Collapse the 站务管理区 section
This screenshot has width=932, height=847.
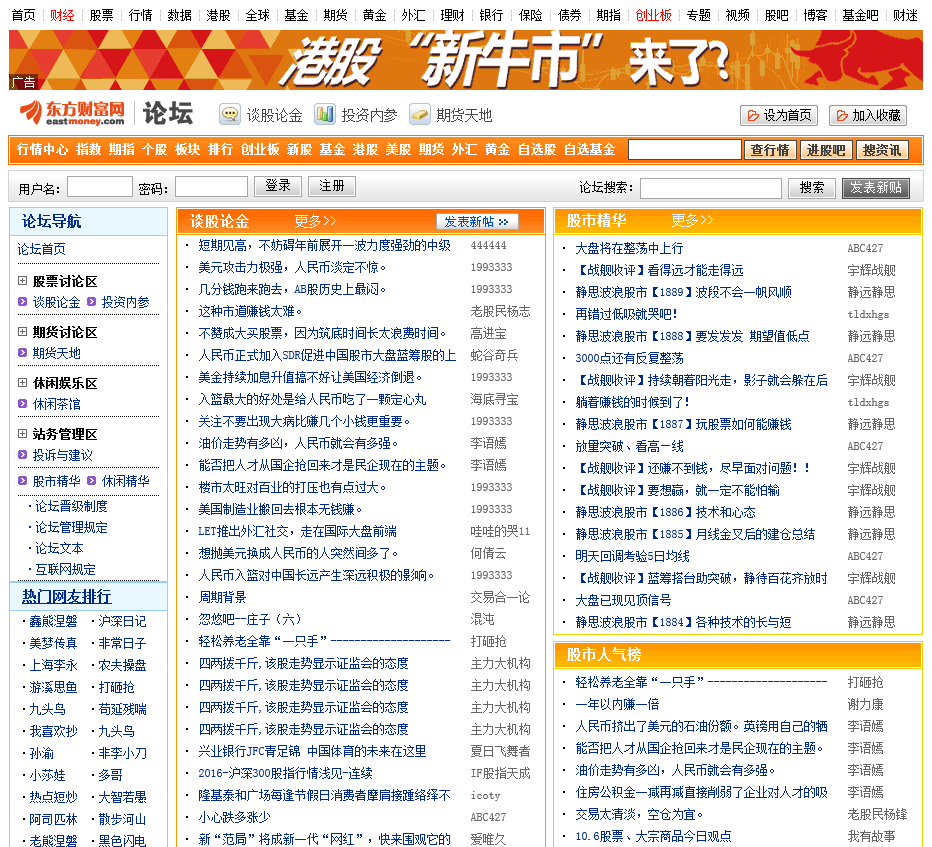pyautogui.click(x=23, y=433)
